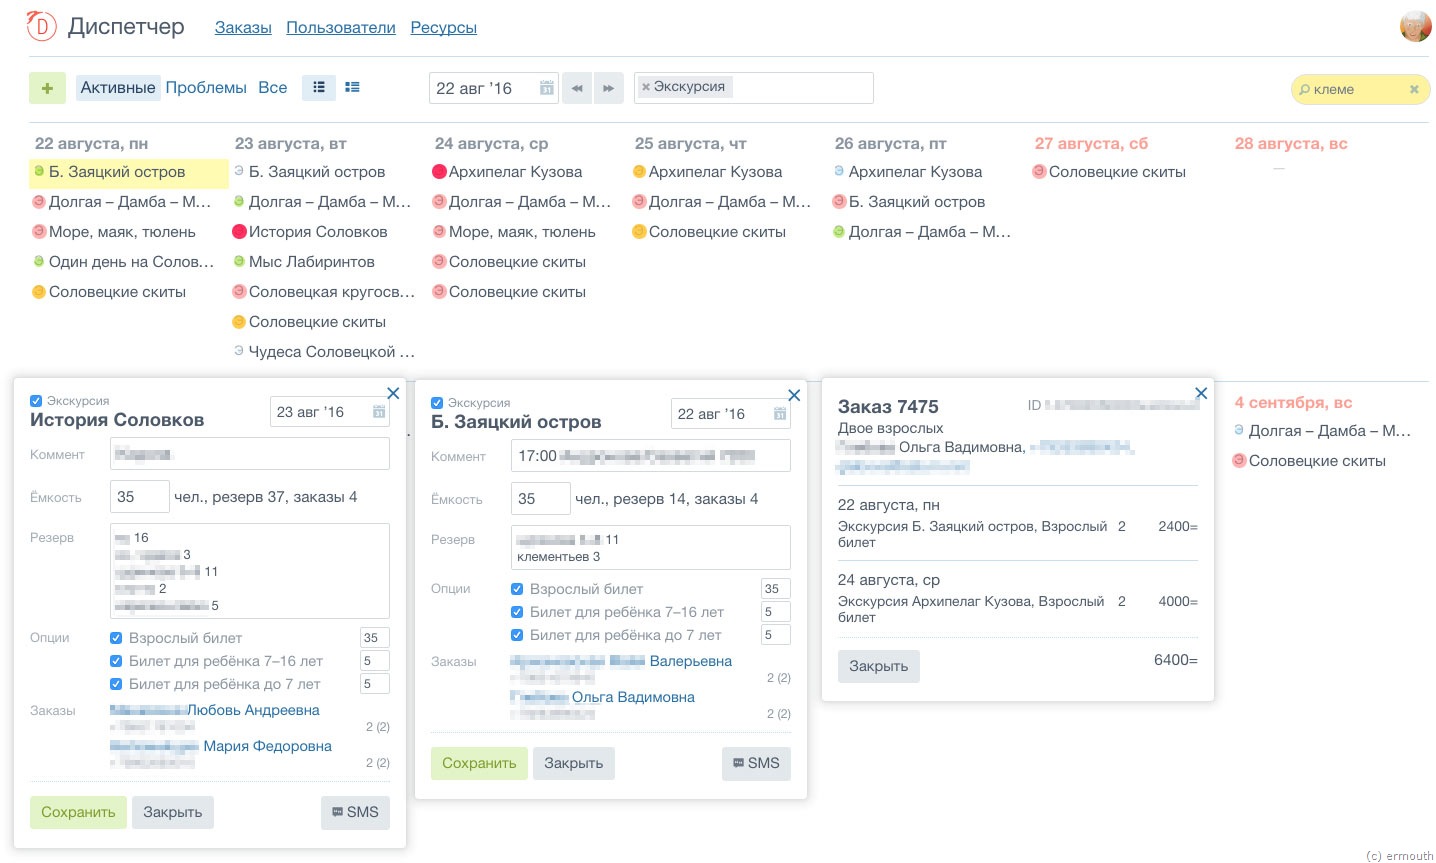This screenshot has width=1436, height=863.
Task: Toggle Билет для ребёнка до 7 лет in История Соловков
Action: point(116,684)
